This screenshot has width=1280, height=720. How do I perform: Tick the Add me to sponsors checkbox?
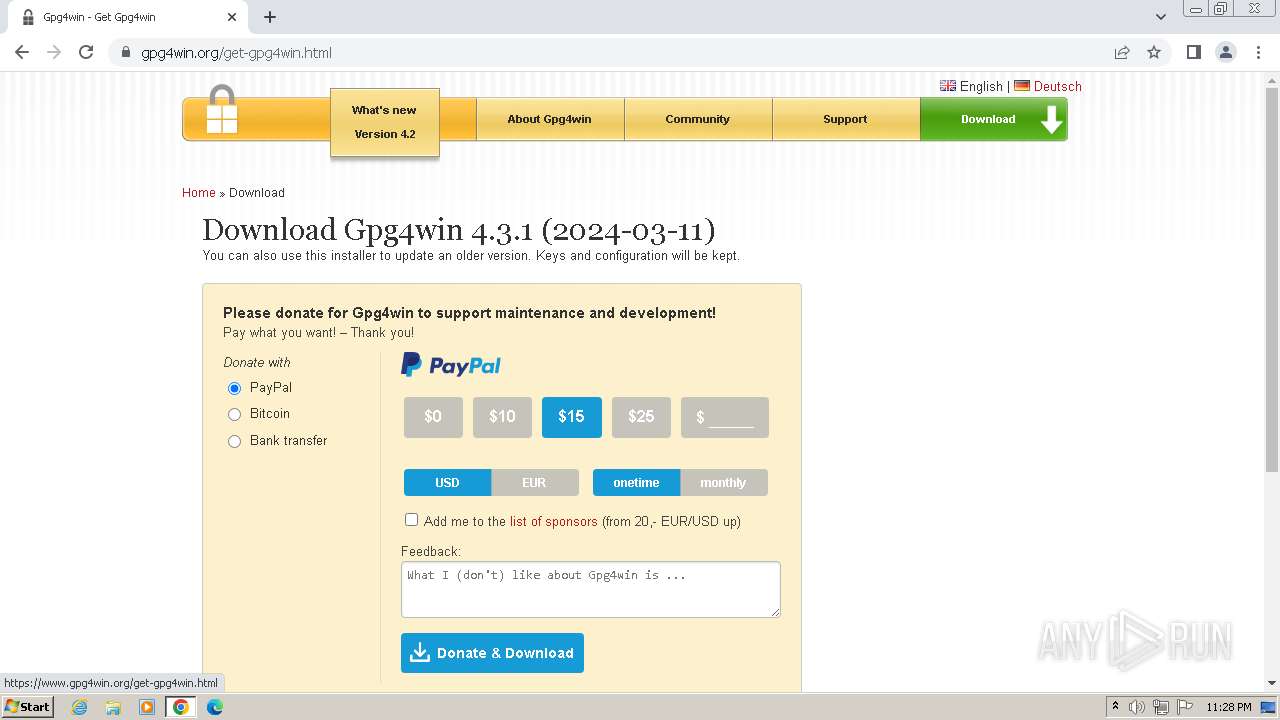click(x=411, y=520)
